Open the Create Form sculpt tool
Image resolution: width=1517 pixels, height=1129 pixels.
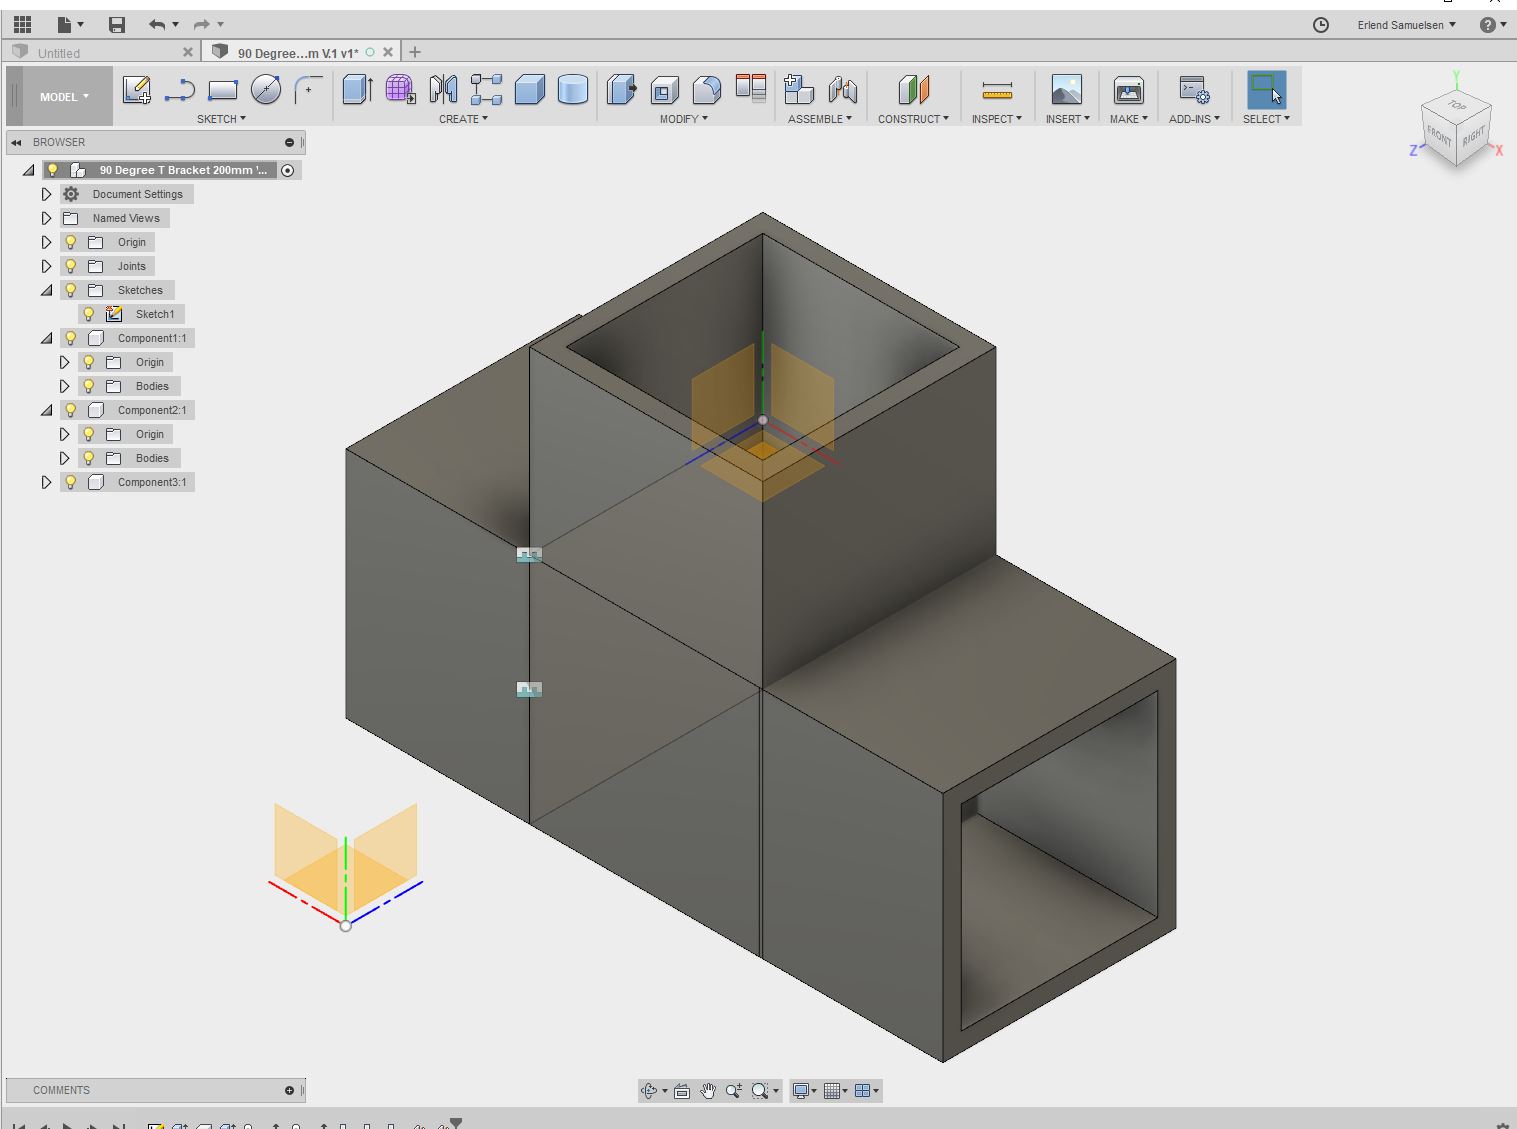coord(400,90)
